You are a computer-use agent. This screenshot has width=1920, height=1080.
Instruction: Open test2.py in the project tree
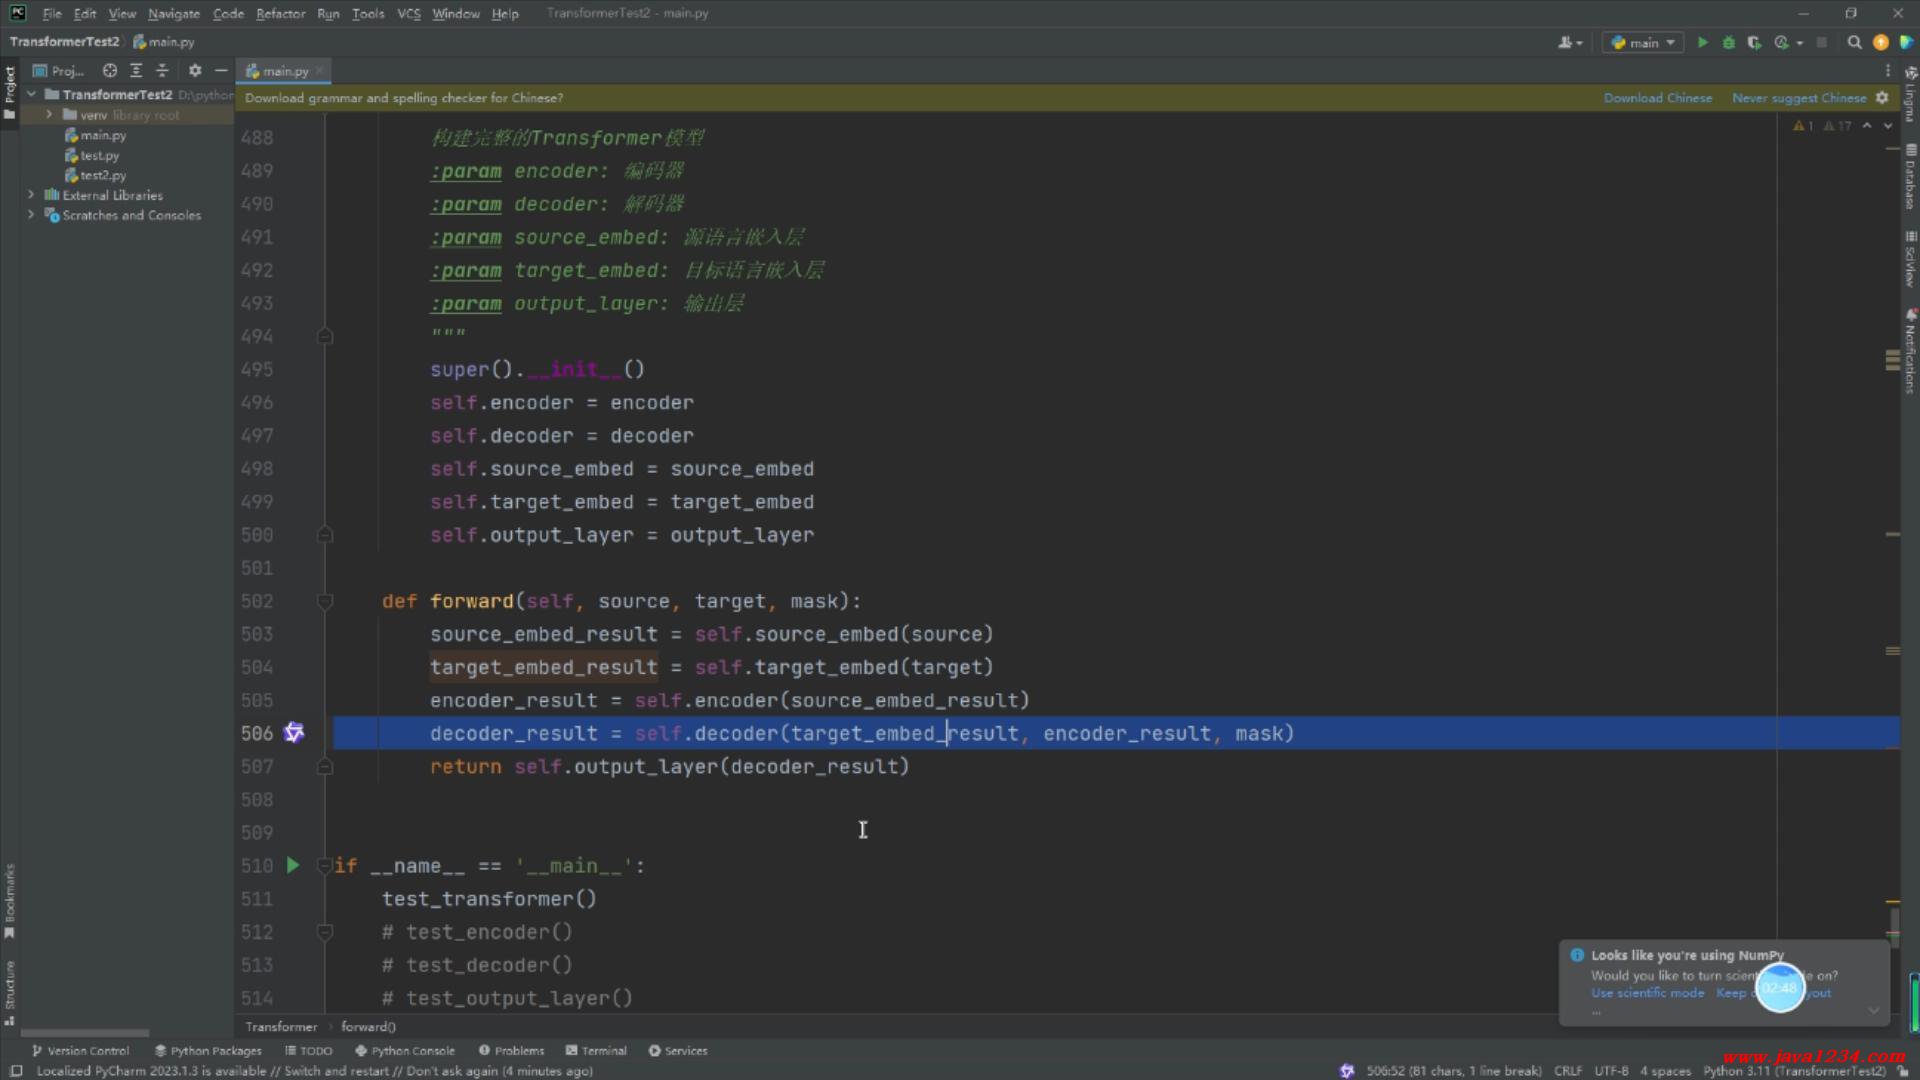click(102, 175)
